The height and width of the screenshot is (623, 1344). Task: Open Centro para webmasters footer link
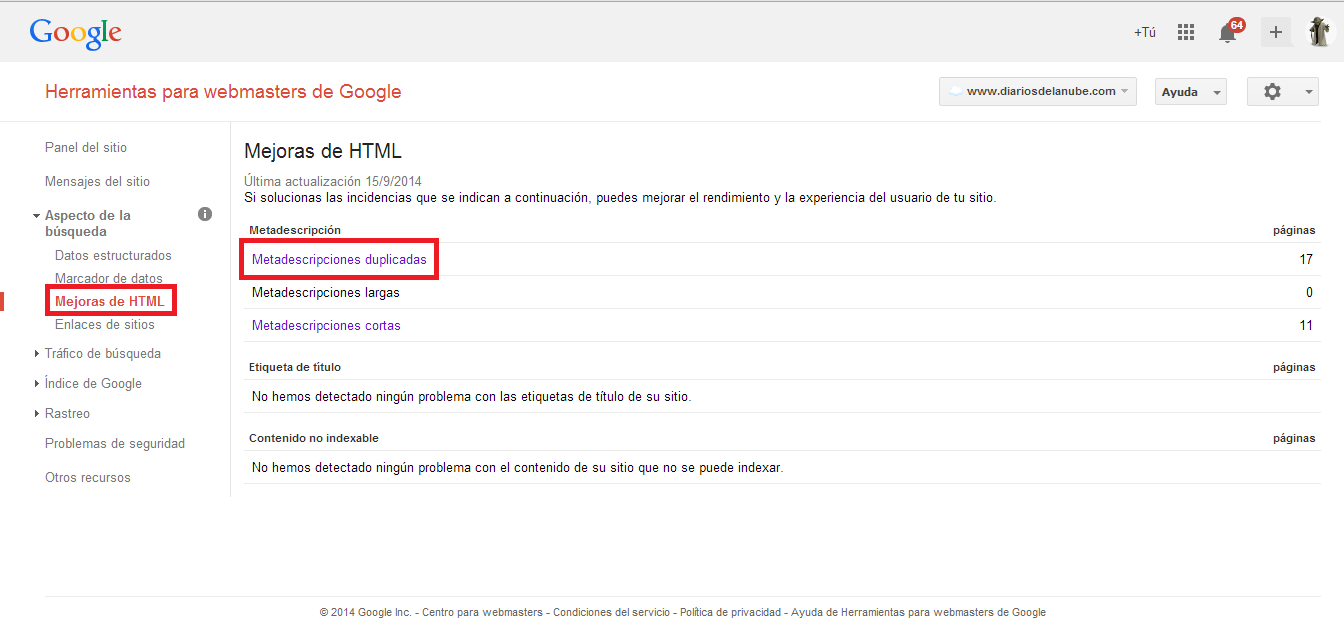(x=482, y=612)
